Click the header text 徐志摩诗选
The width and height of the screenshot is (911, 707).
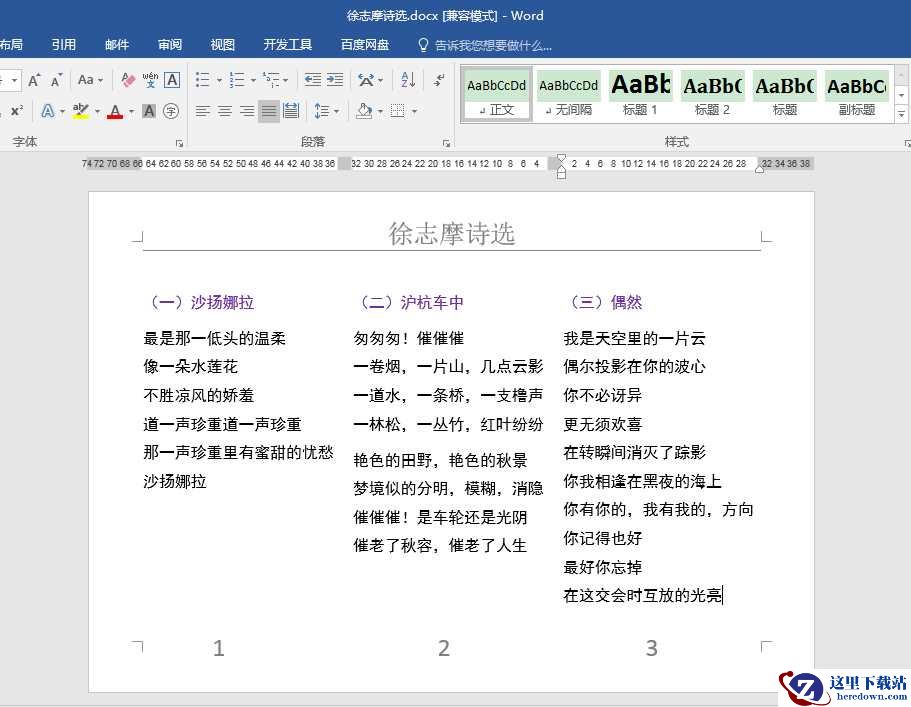(451, 234)
